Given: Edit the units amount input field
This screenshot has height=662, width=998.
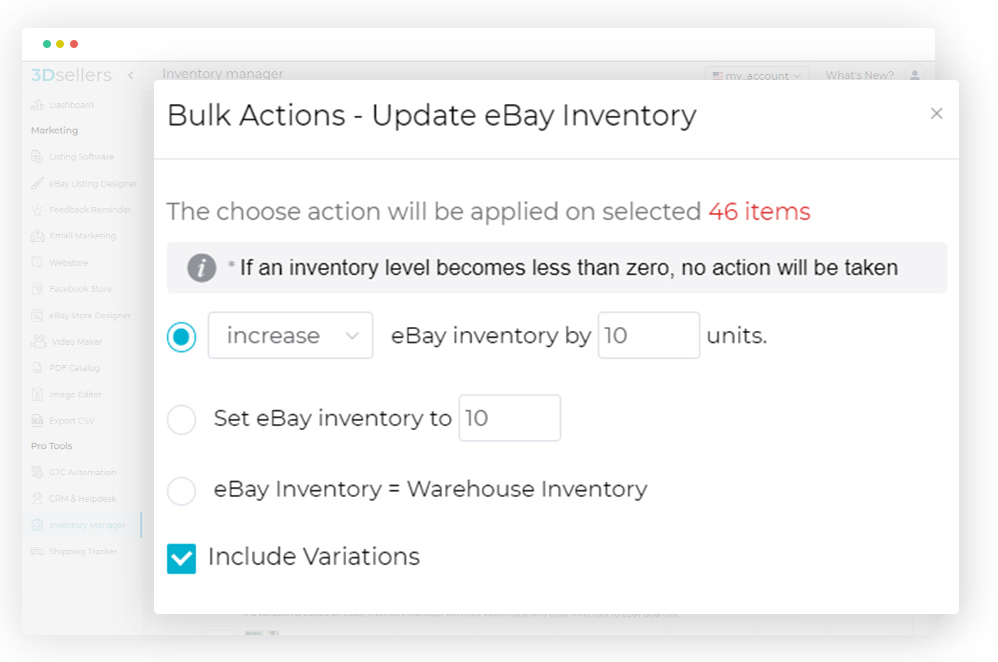Looking at the screenshot, I should pos(648,335).
